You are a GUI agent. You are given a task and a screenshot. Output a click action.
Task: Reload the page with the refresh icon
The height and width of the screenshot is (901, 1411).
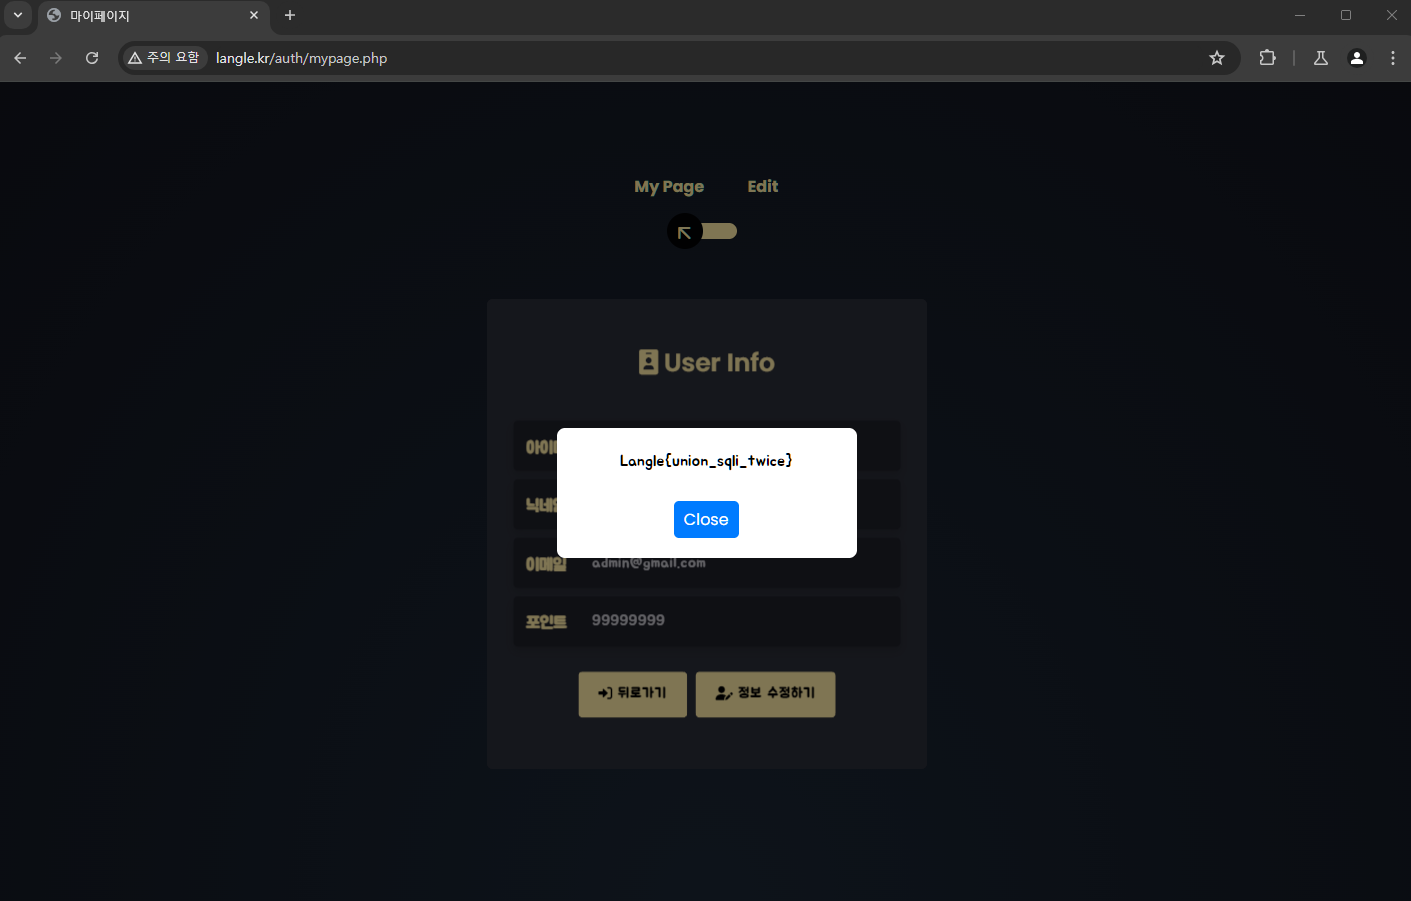pos(92,58)
